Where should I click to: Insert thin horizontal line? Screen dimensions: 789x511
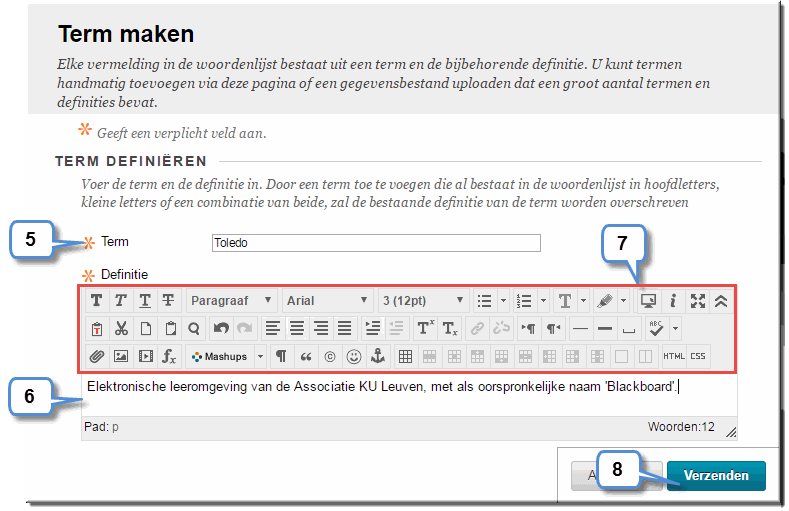[x=580, y=329]
